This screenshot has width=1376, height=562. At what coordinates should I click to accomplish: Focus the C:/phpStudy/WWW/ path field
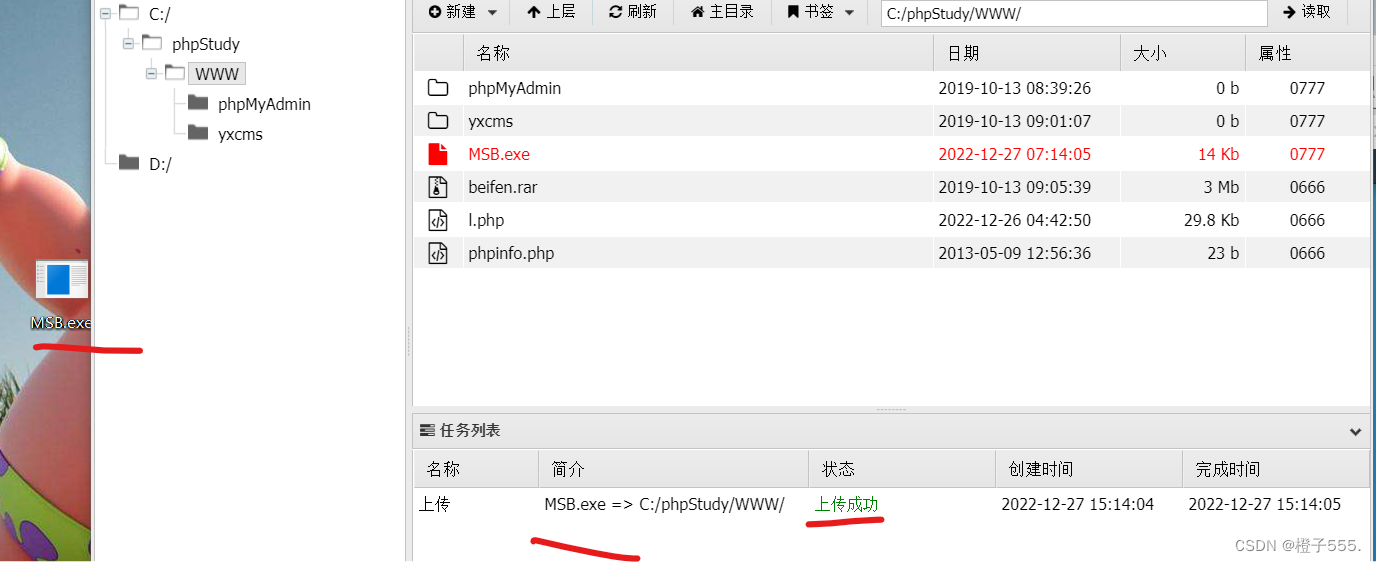1074,13
